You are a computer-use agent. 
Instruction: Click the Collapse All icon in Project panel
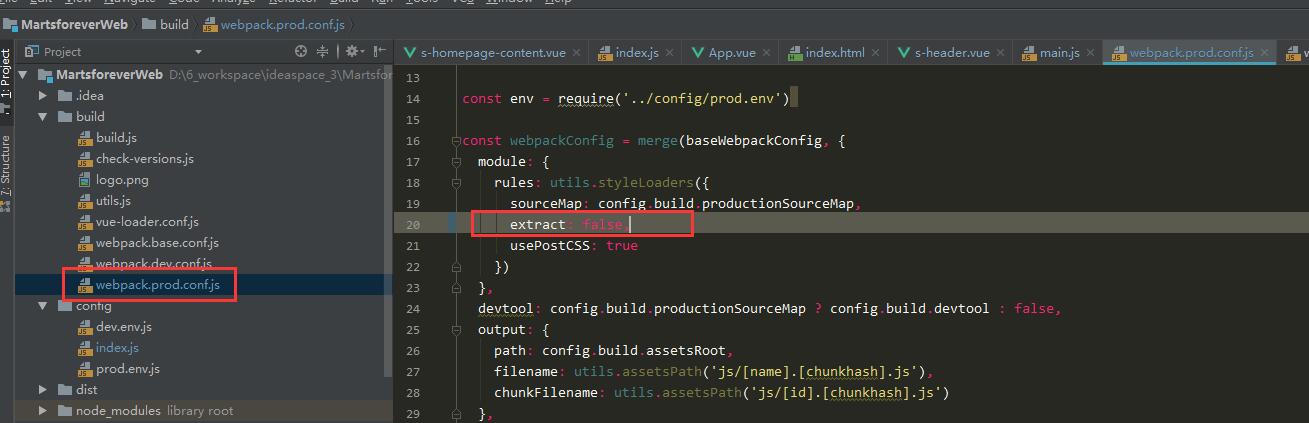coord(324,51)
